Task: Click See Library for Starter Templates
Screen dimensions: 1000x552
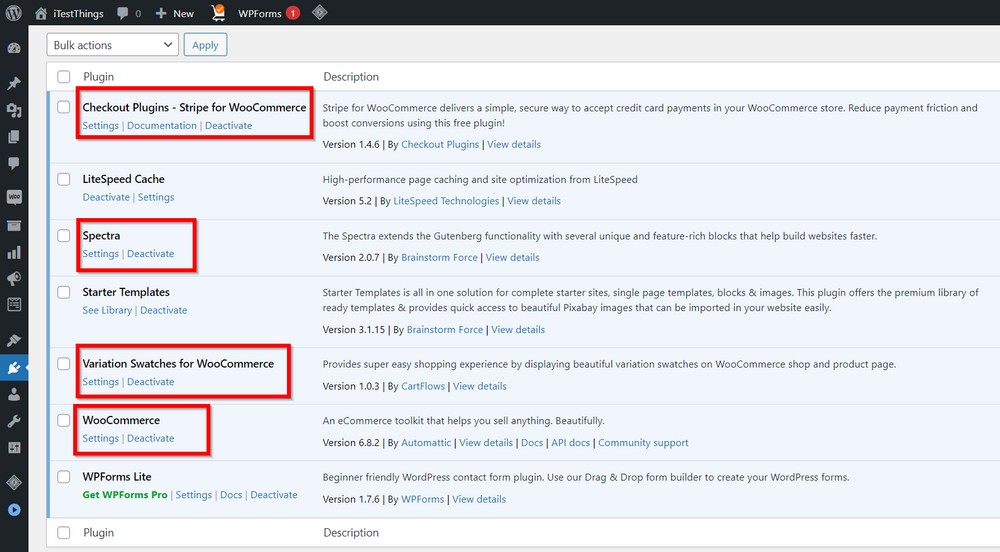Action: point(107,310)
